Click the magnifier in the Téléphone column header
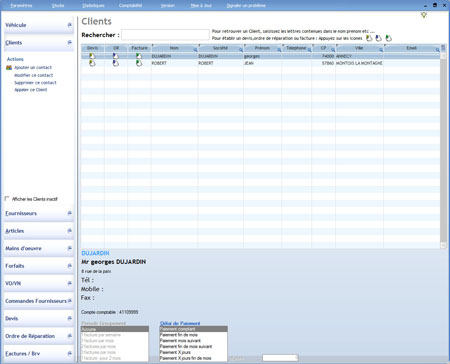The height and width of the screenshot is (364, 450). tap(309, 50)
